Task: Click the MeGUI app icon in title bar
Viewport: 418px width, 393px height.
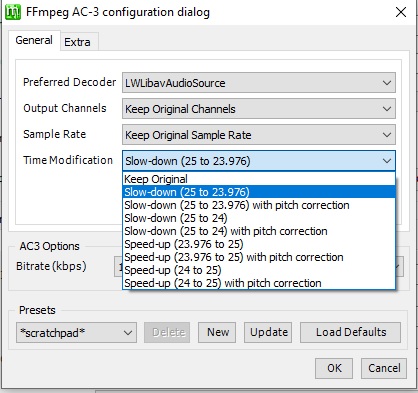Action: click(13, 12)
